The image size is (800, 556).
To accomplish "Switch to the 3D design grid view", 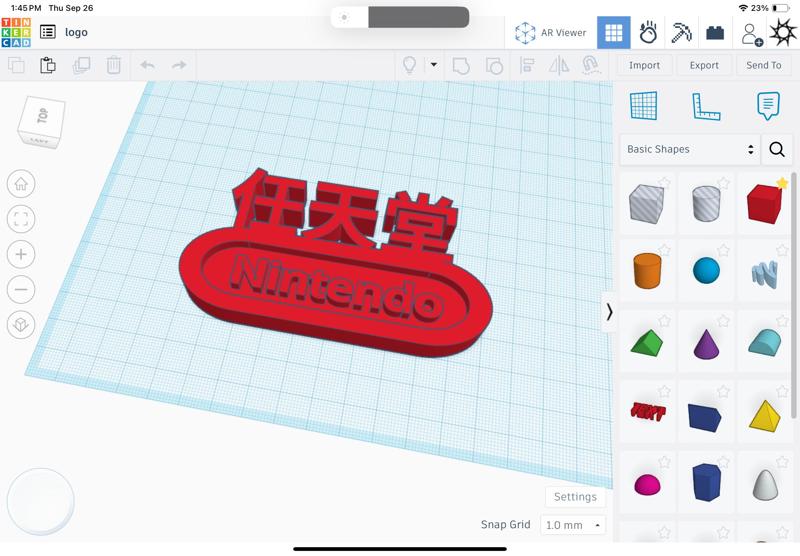I will [x=613, y=33].
